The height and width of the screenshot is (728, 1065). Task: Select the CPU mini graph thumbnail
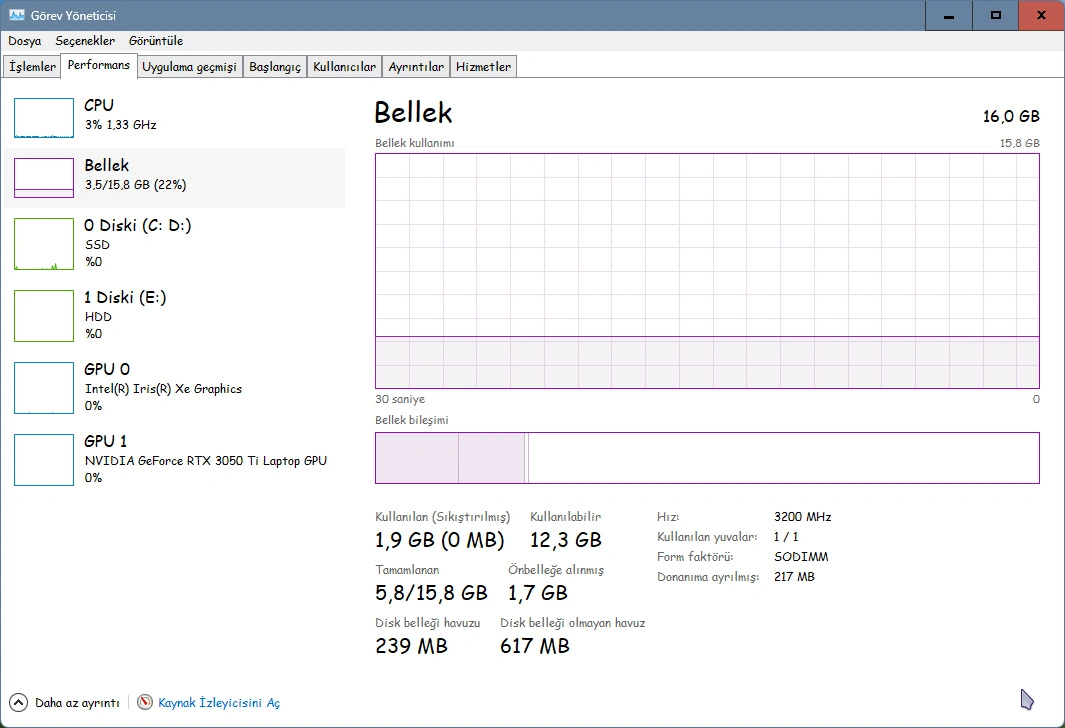point(43,117)
